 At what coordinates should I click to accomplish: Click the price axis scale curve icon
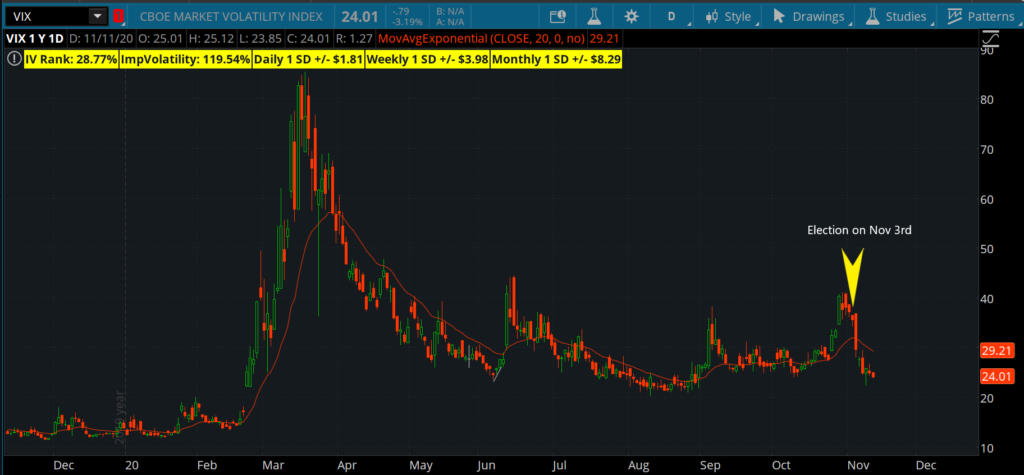(x=990, y=39)
